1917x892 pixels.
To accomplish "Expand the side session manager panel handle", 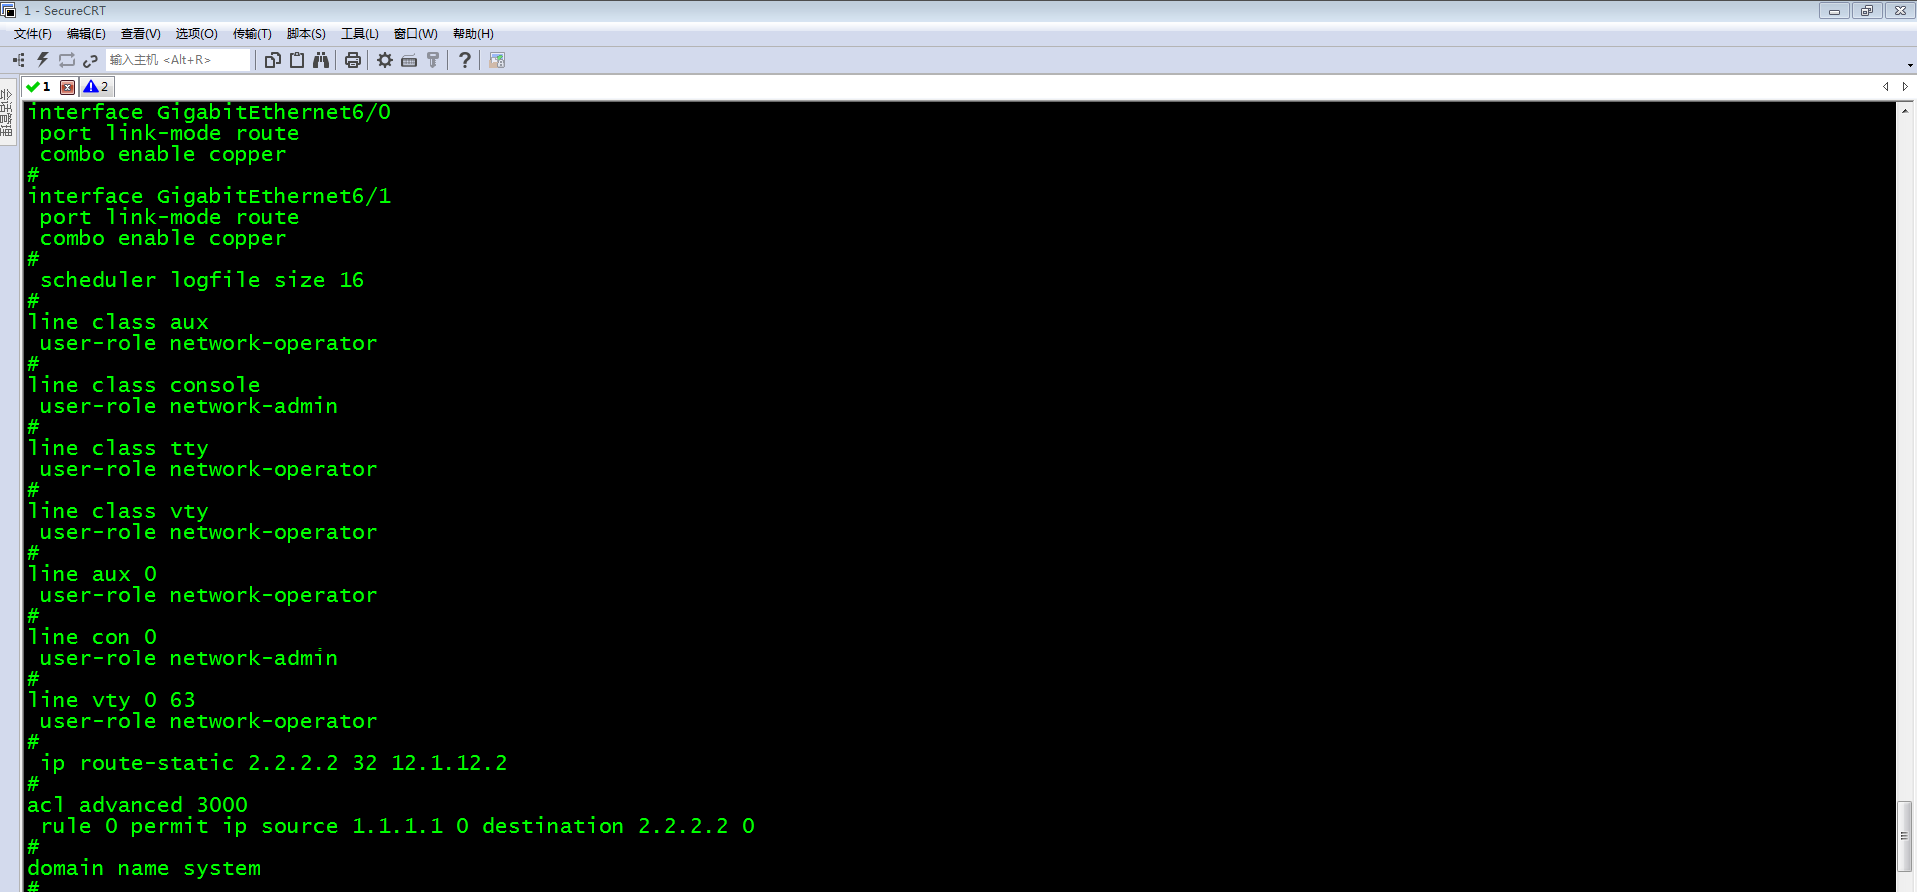I will 8,113.
